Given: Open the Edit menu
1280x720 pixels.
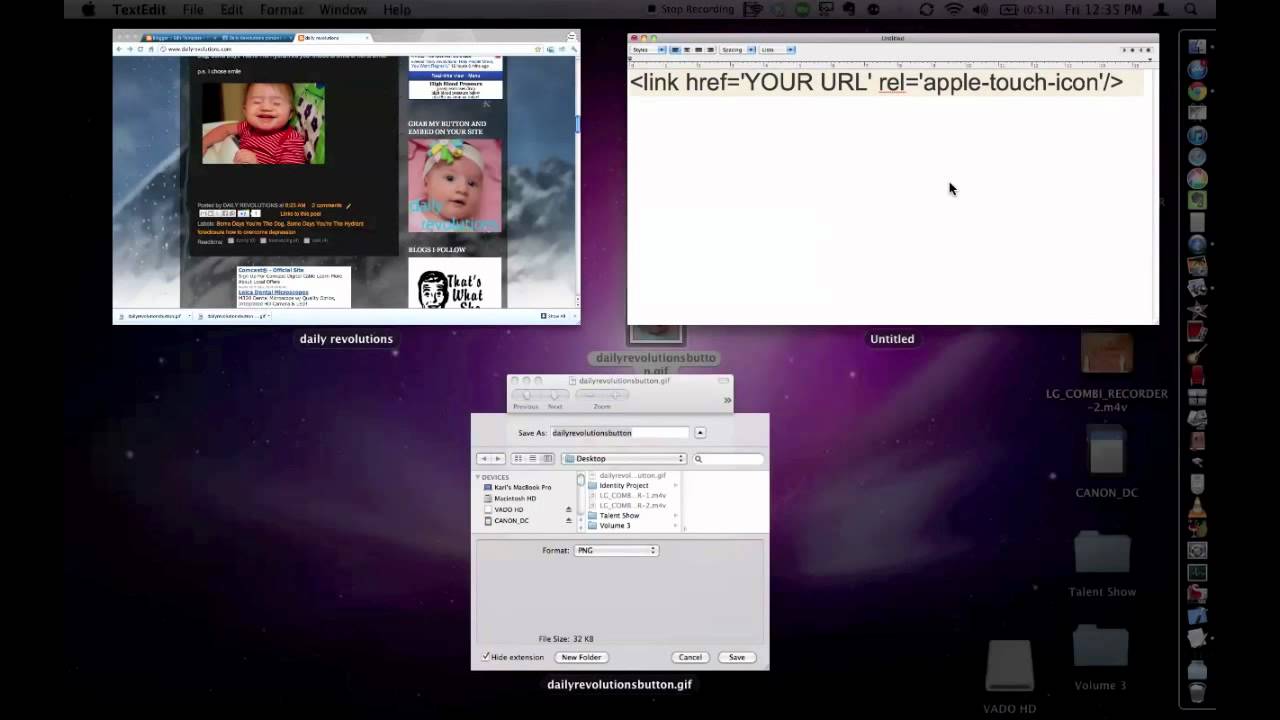Looking at the screenshot, I should pyautogui.click(x=232, y=9).
